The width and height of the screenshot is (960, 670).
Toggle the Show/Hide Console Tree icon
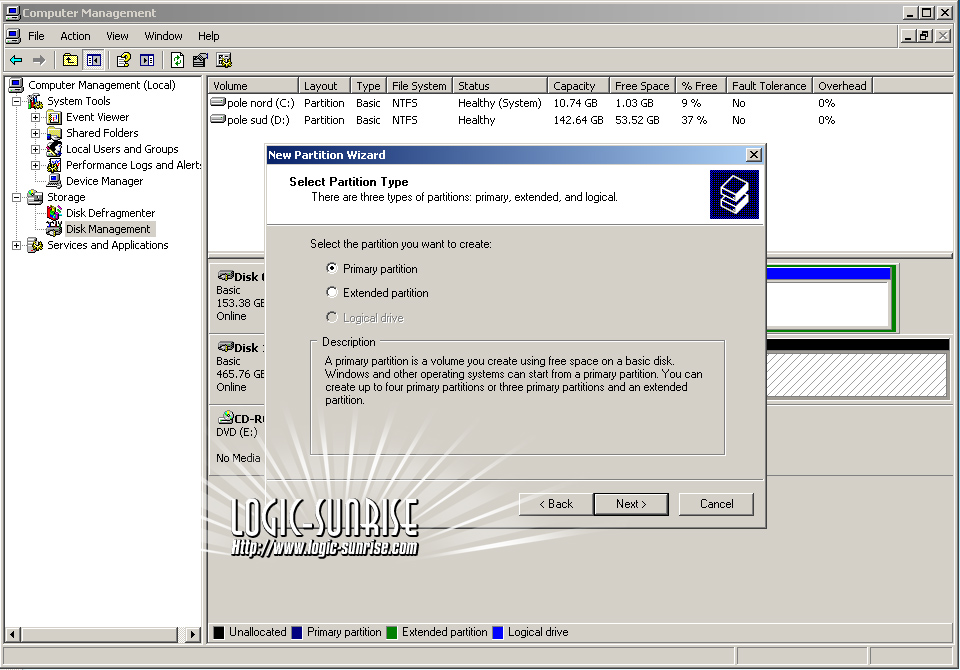[93, 60]
